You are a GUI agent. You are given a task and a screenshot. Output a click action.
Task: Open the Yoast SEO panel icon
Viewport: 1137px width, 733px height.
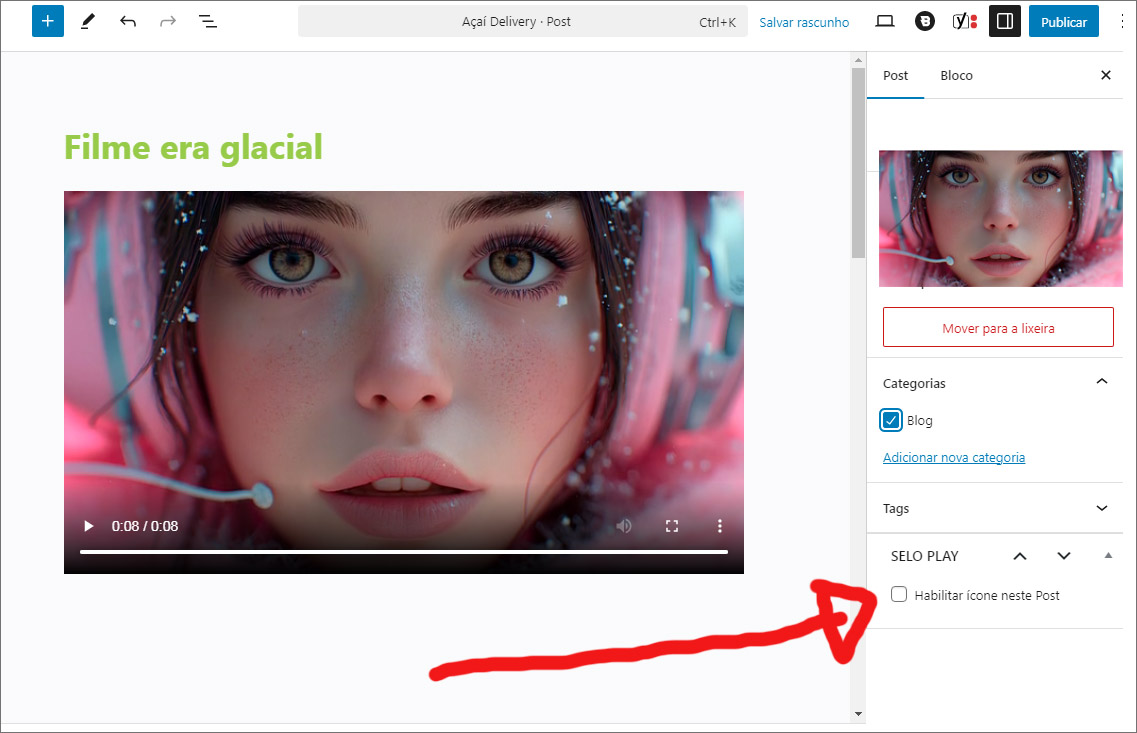964,22
